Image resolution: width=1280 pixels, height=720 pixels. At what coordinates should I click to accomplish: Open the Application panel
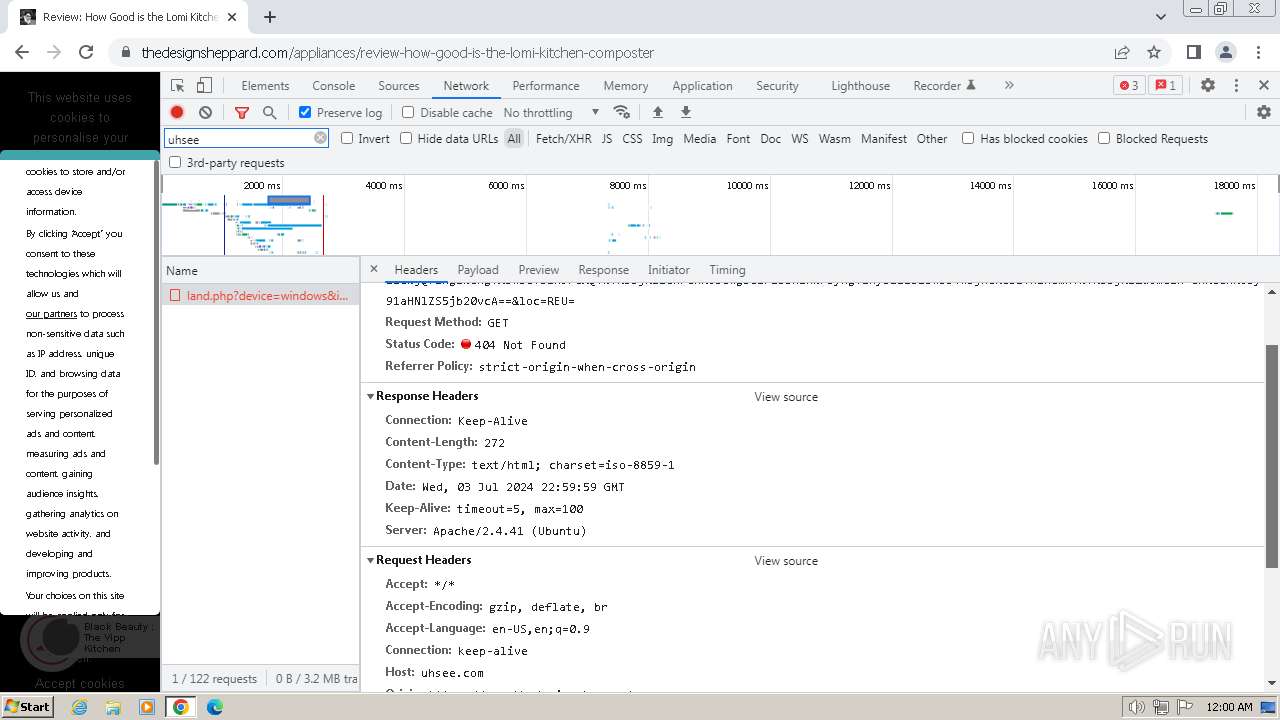click(x=702, y=86)
